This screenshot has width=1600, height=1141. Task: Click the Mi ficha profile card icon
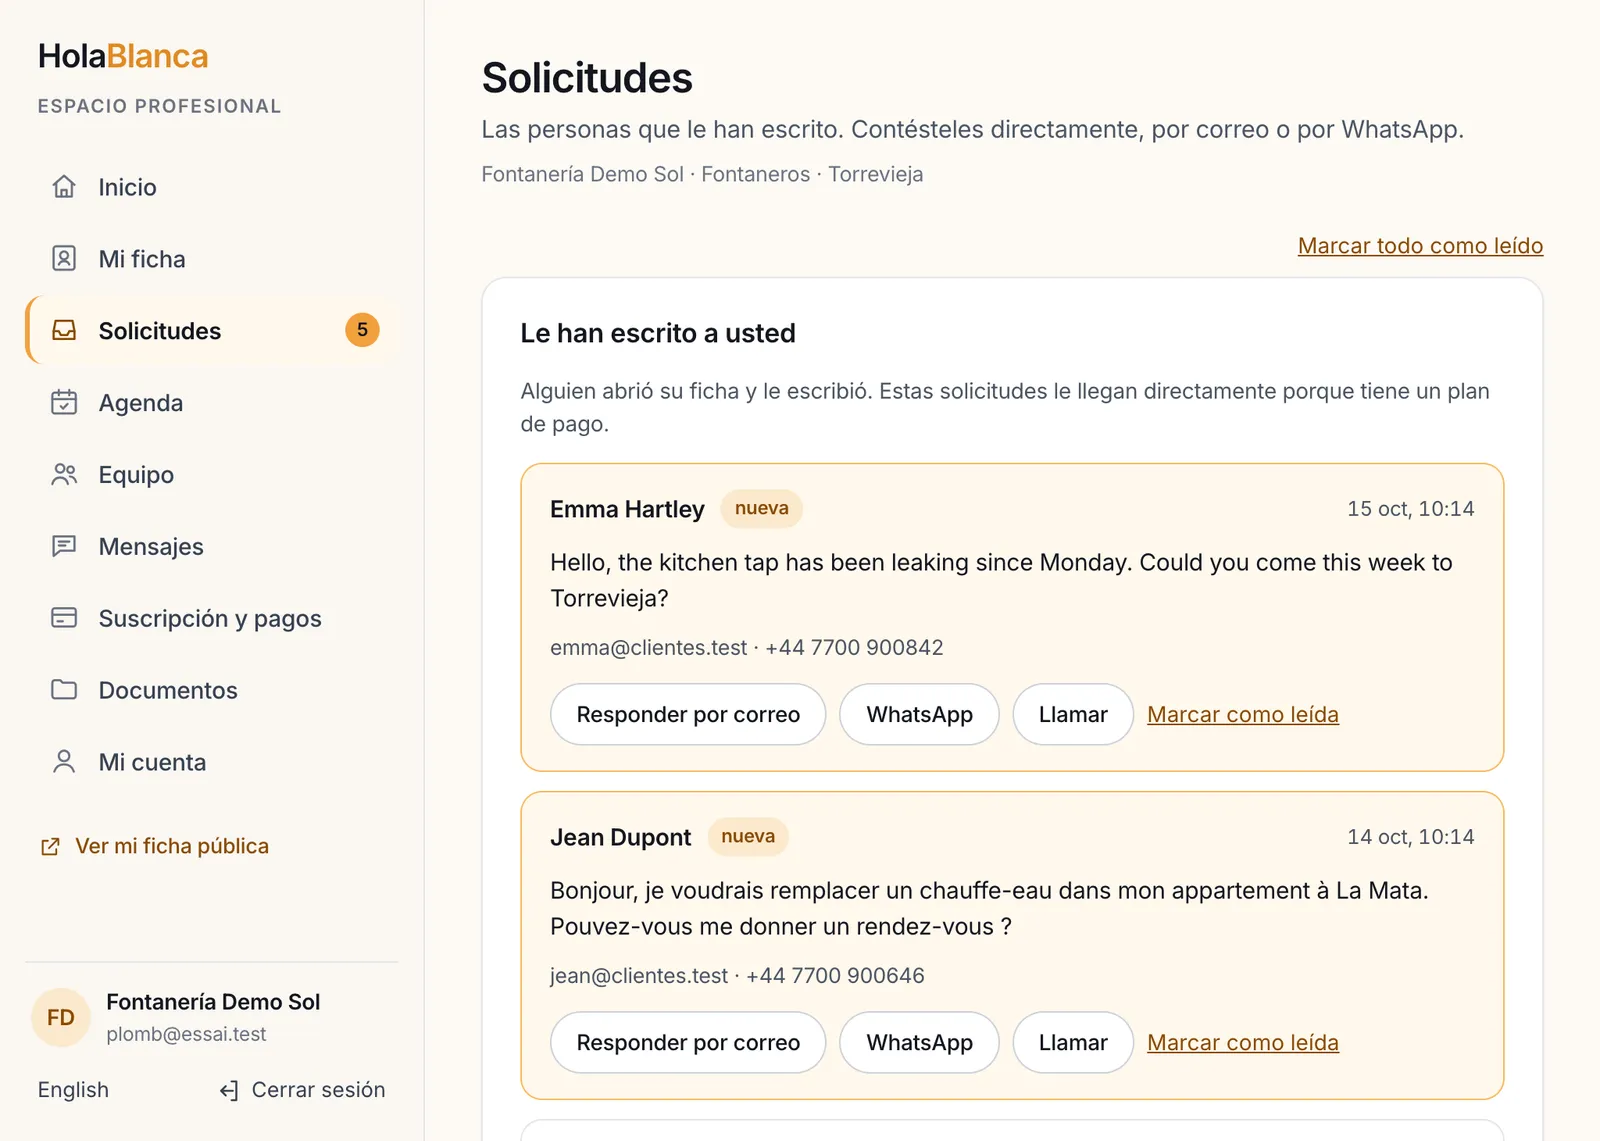click(64, 259)
